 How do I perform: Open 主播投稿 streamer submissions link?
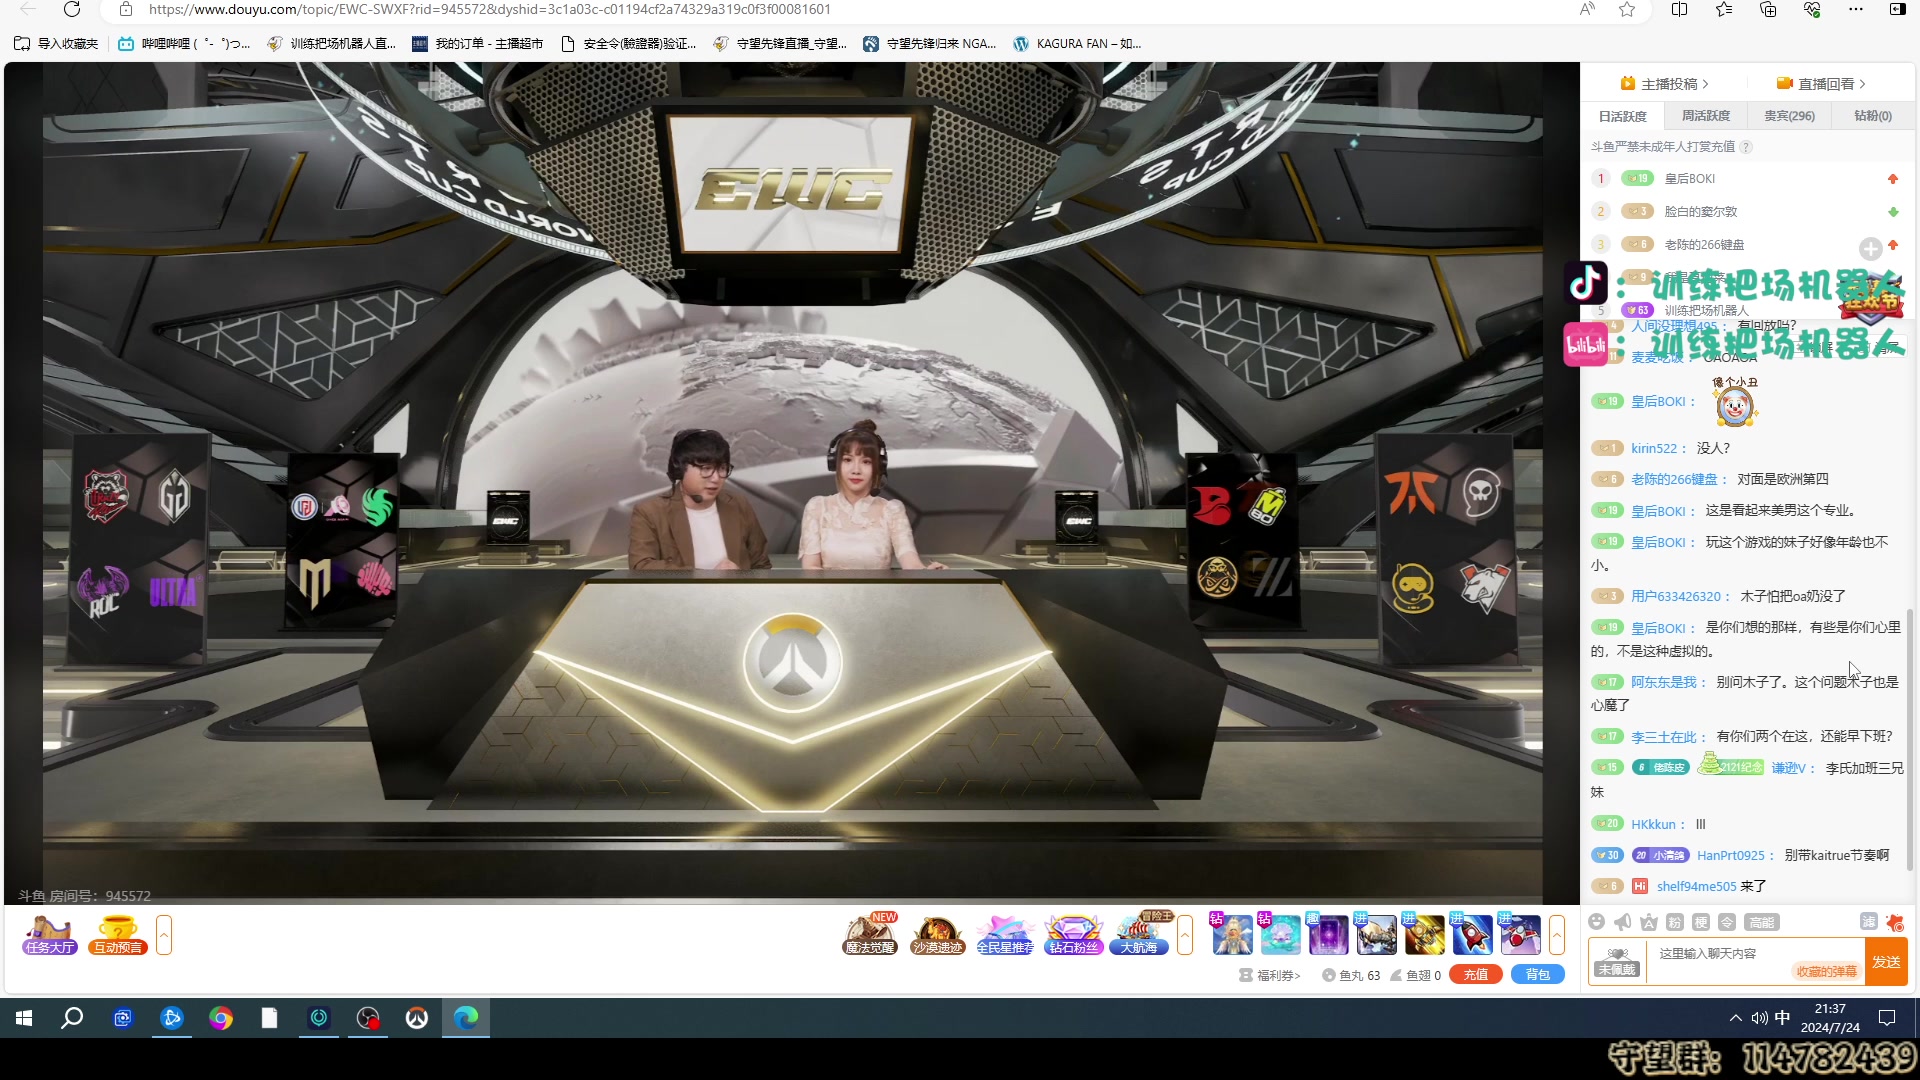pyautogui.click(x=1665, y=84)
